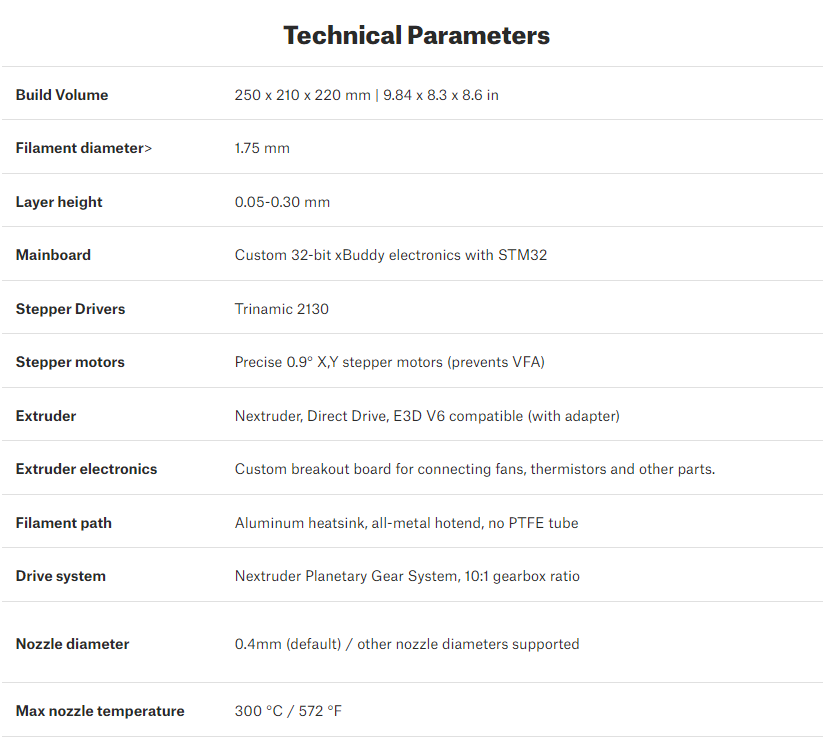Select the Drive system label
823x742 pixels.
(x=60, y=576)
